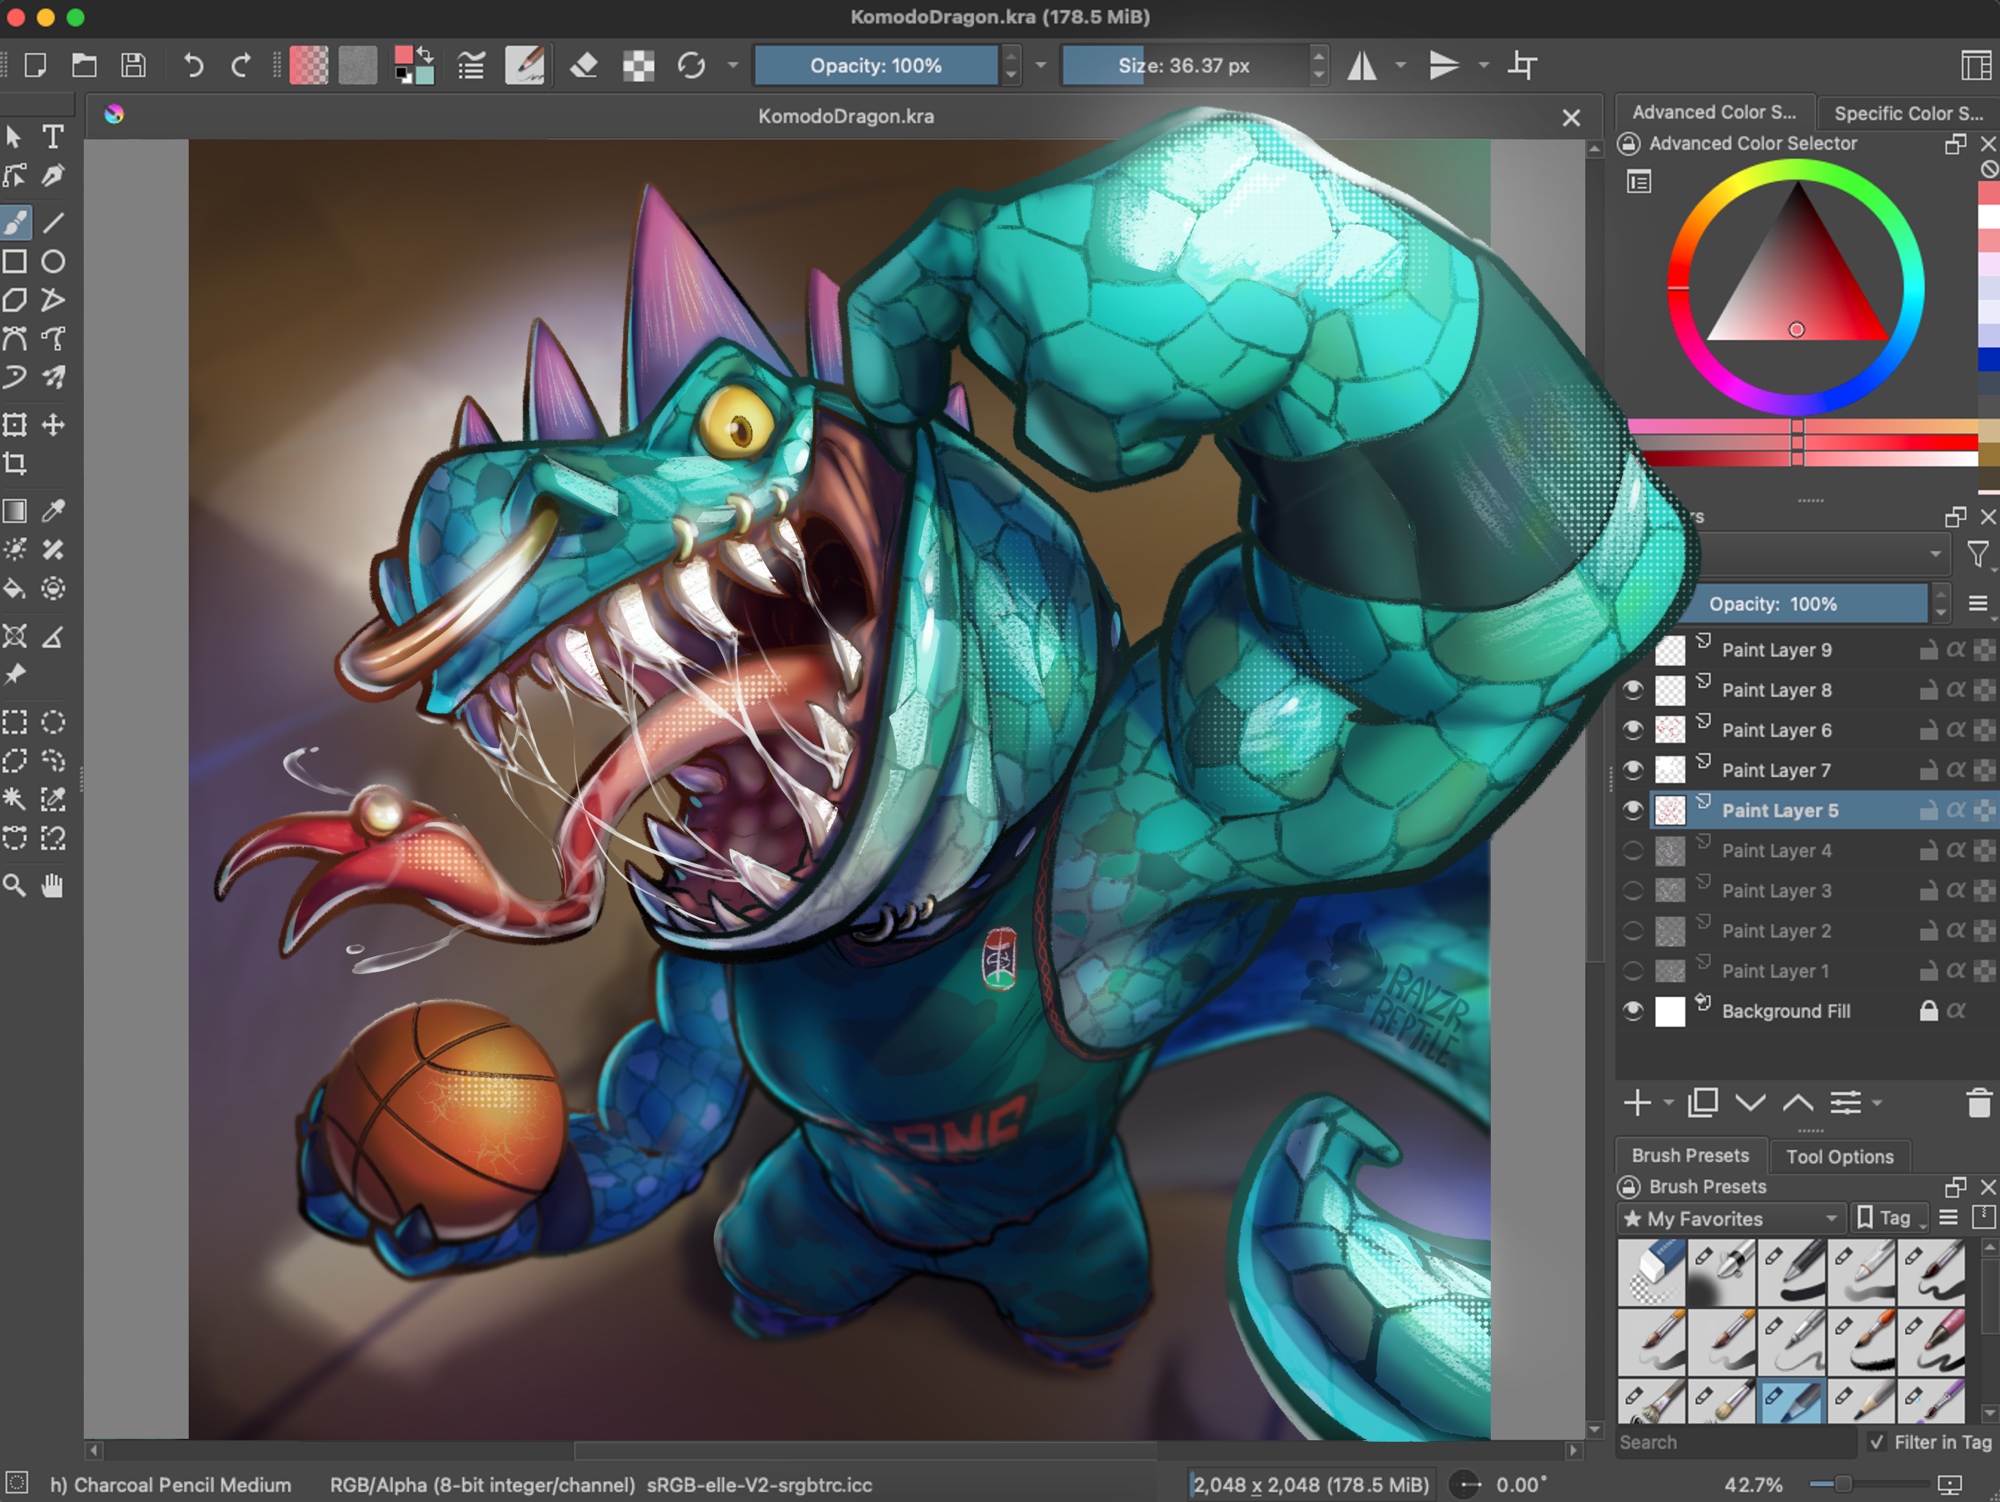Toggle eraser mode in toolbar
This screenshot has width=2000, height=1502.
(x=584, y=66)
